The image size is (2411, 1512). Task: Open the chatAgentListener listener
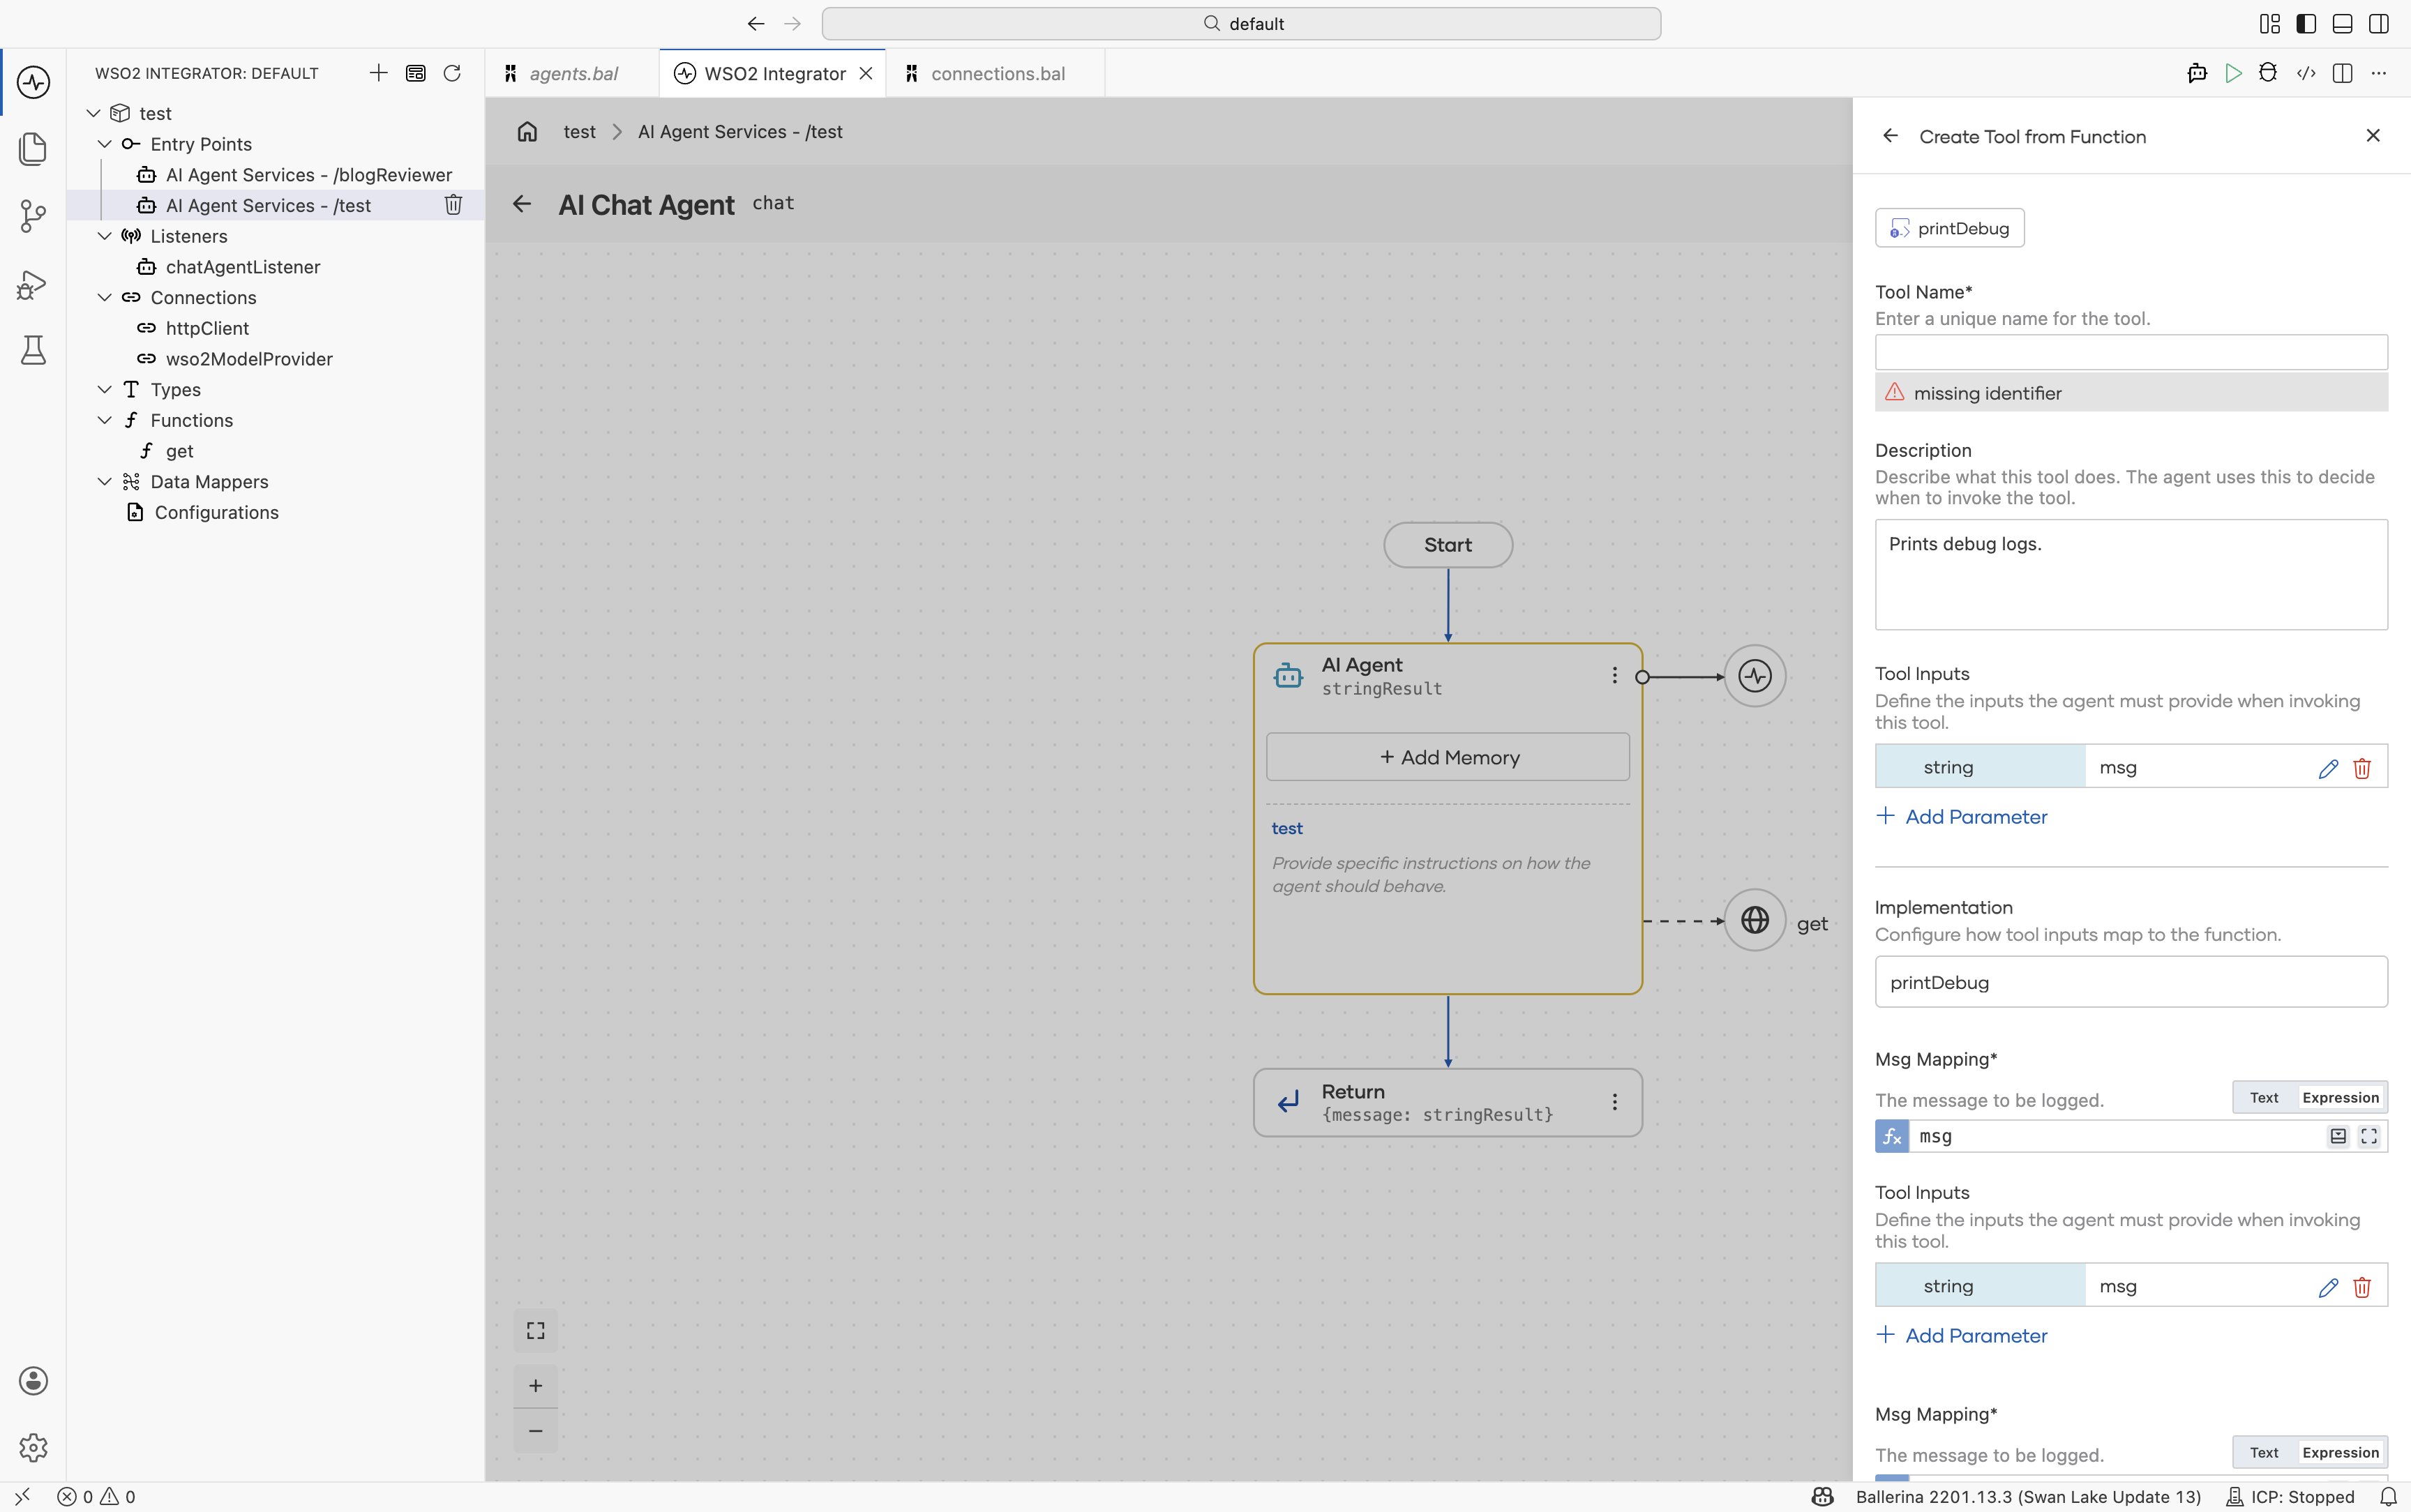click(x=243, y=267)
